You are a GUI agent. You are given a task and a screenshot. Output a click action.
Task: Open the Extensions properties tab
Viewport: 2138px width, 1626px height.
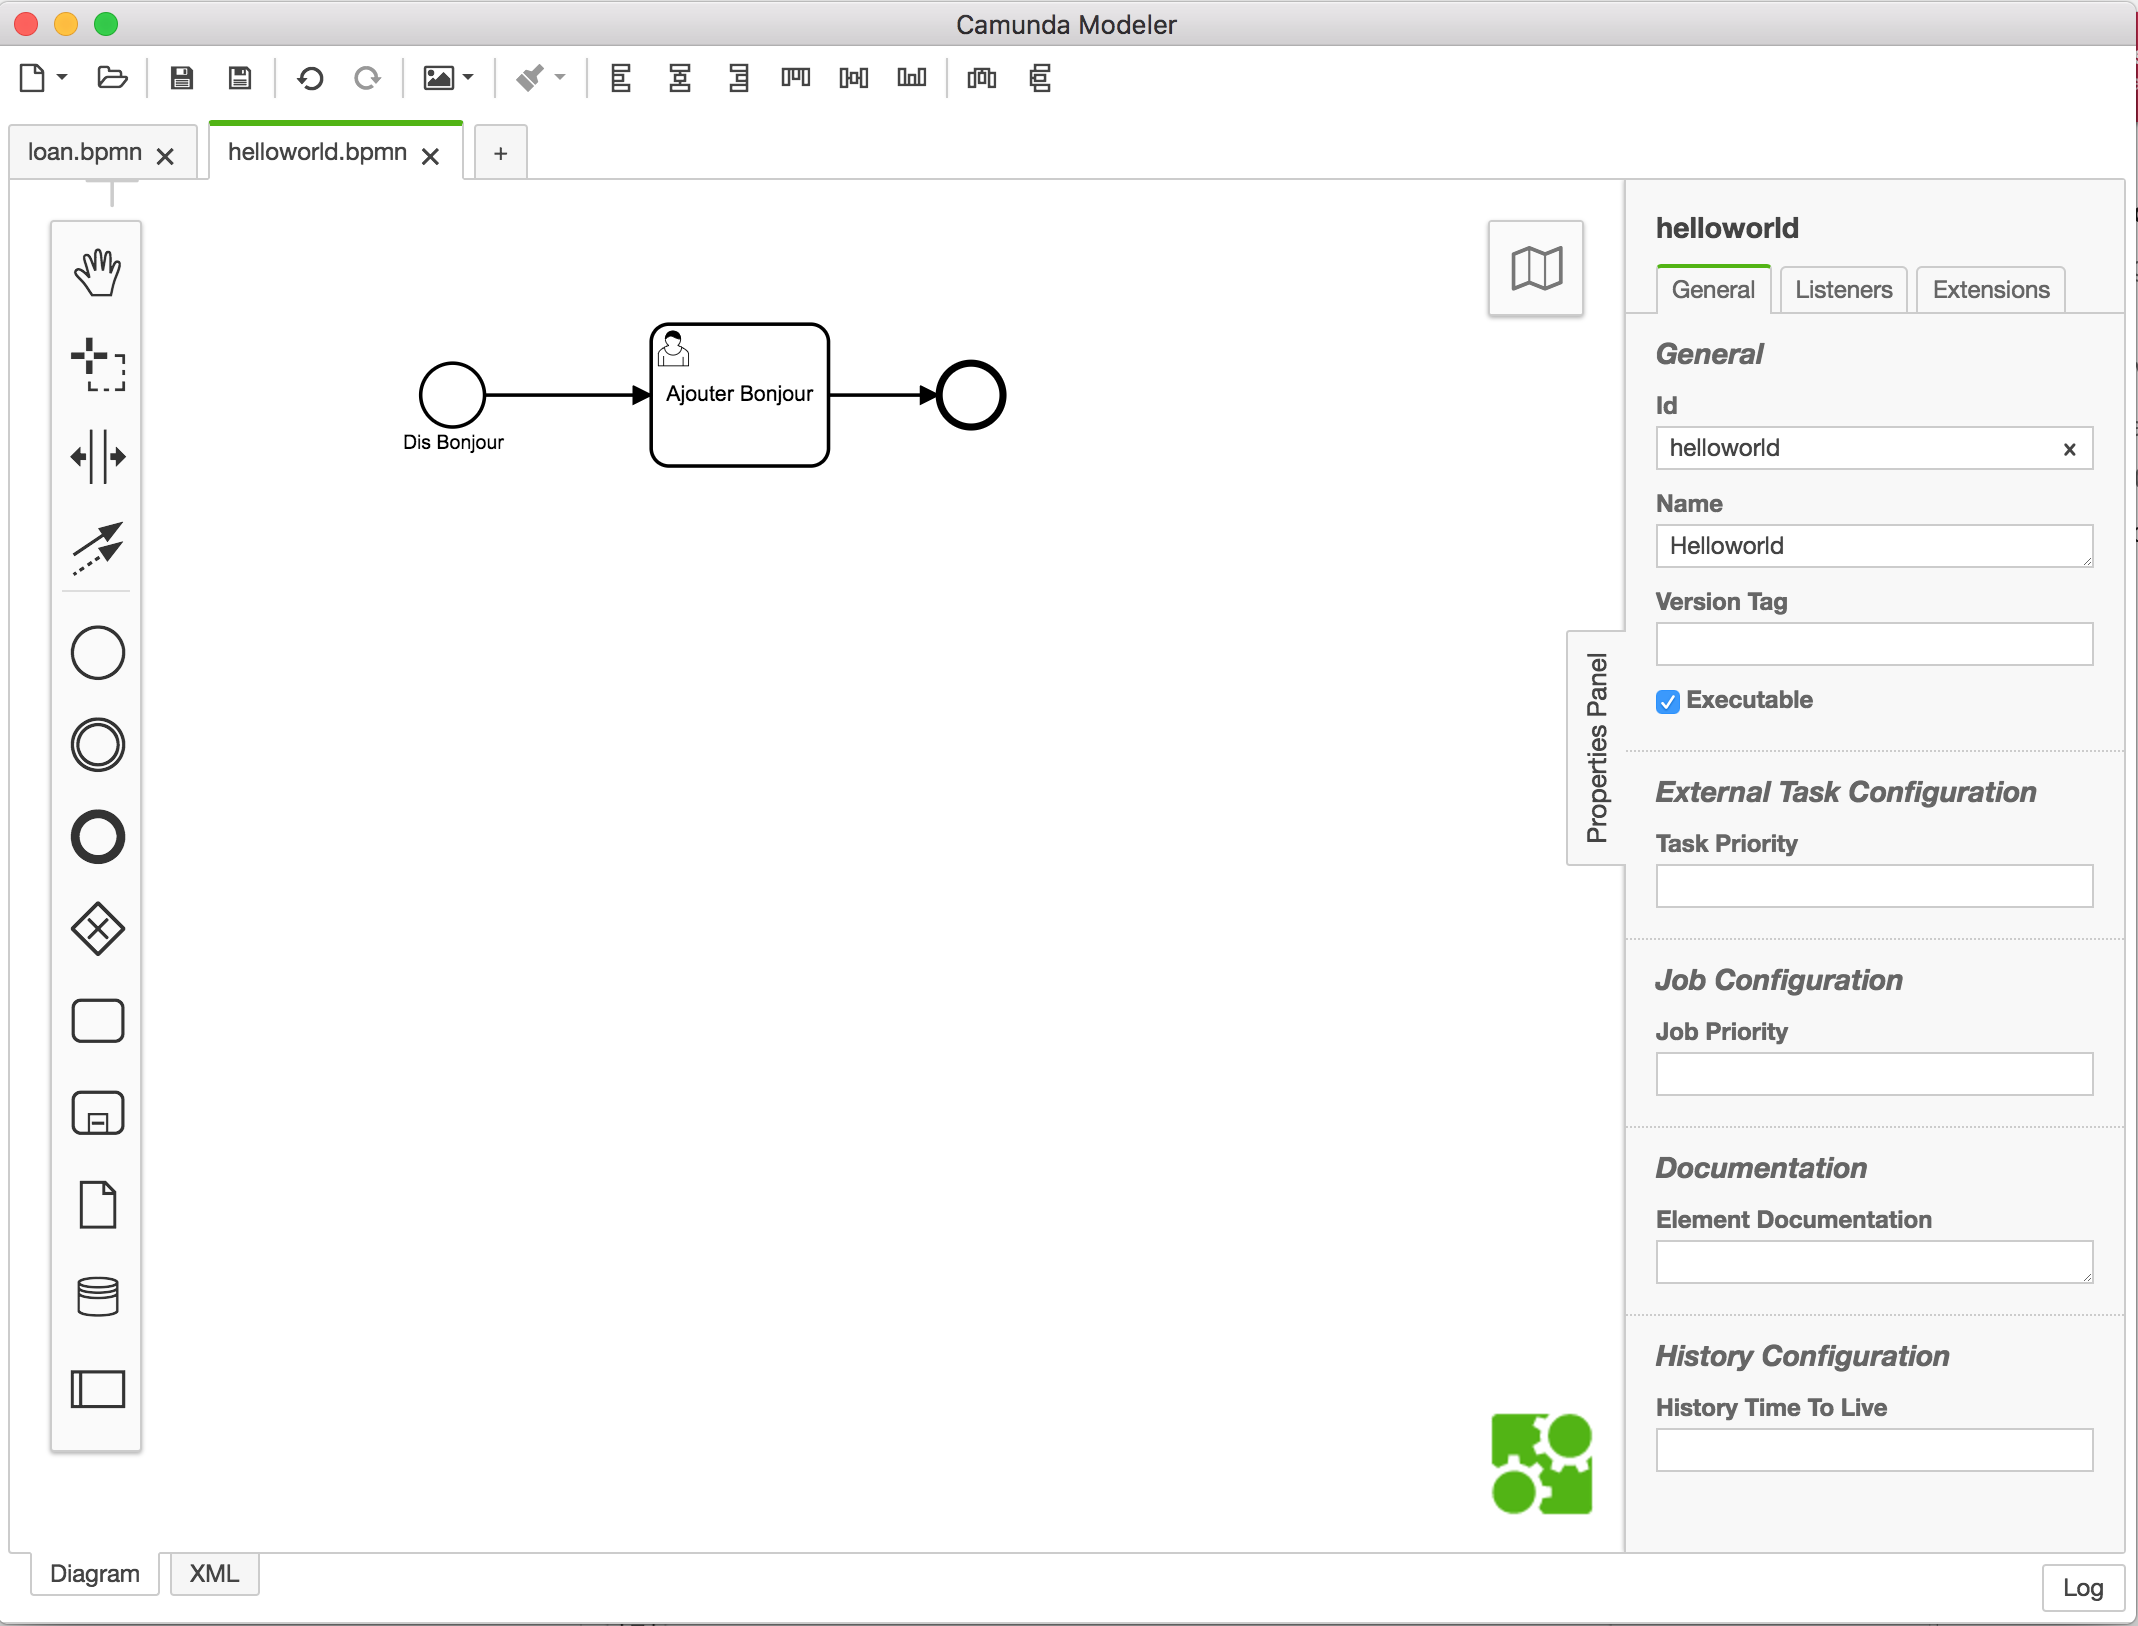tap(1990, 290)
